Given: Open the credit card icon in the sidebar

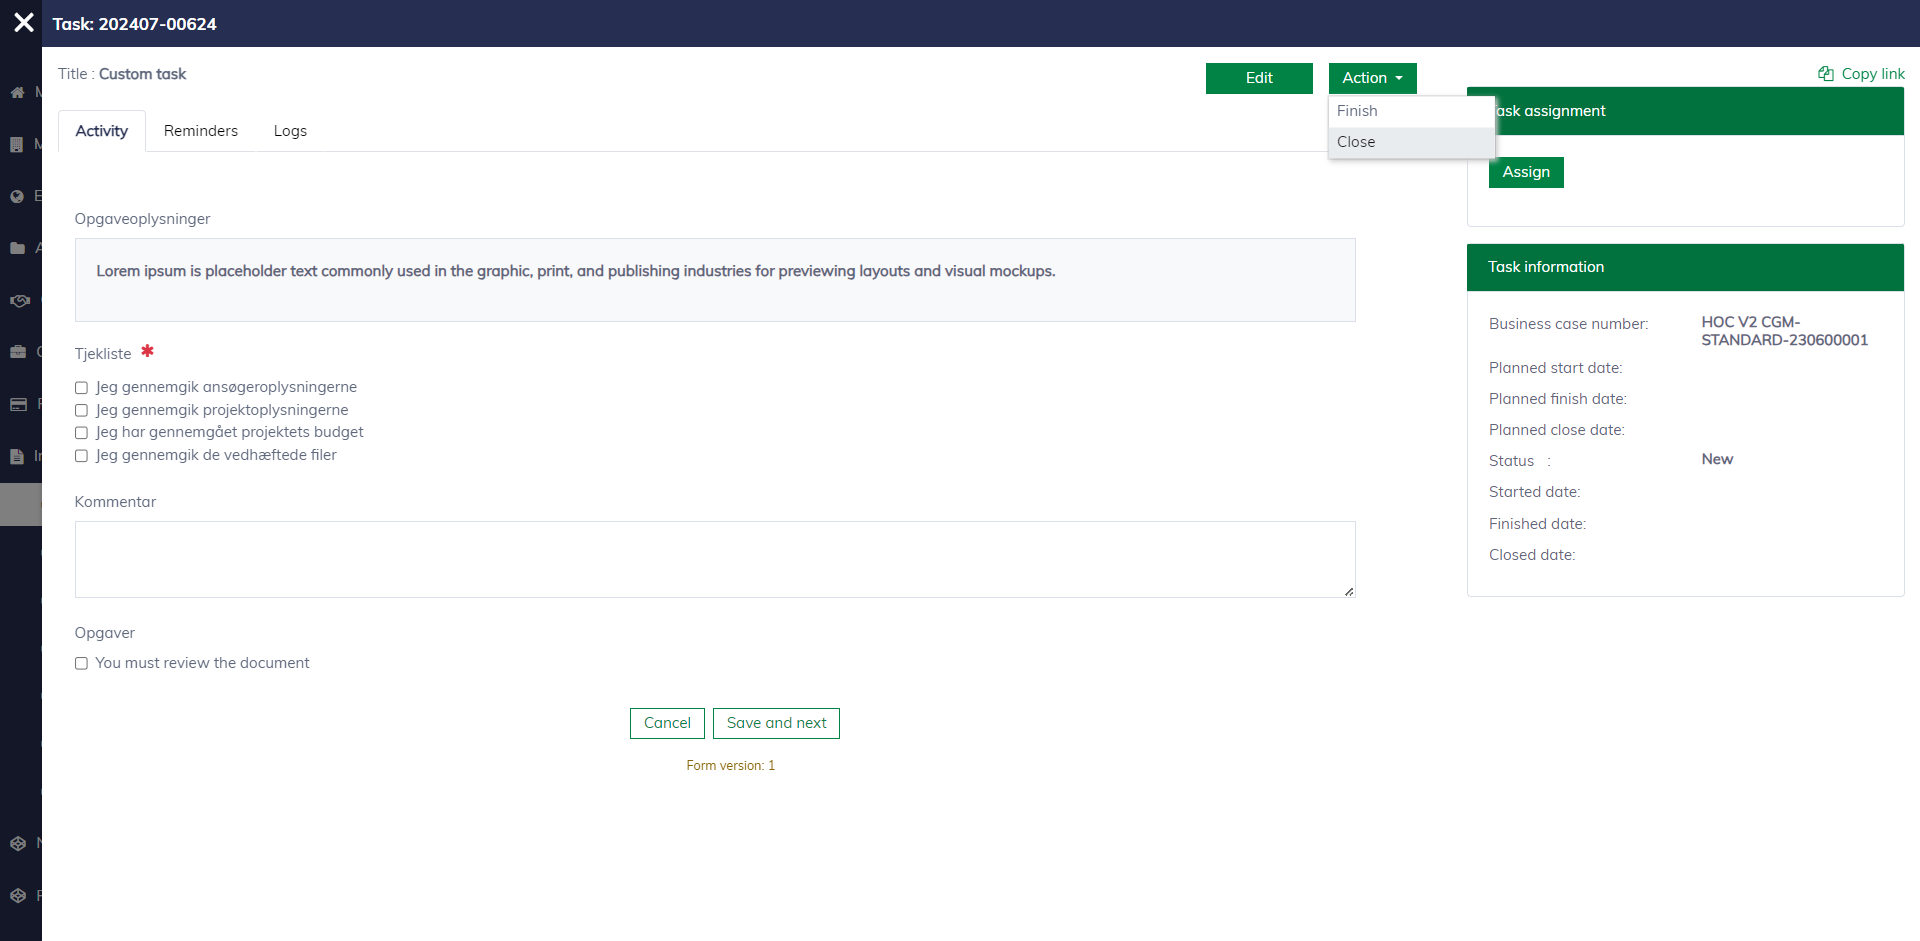Looking at the screenshot, I should [x=18, y=404].
